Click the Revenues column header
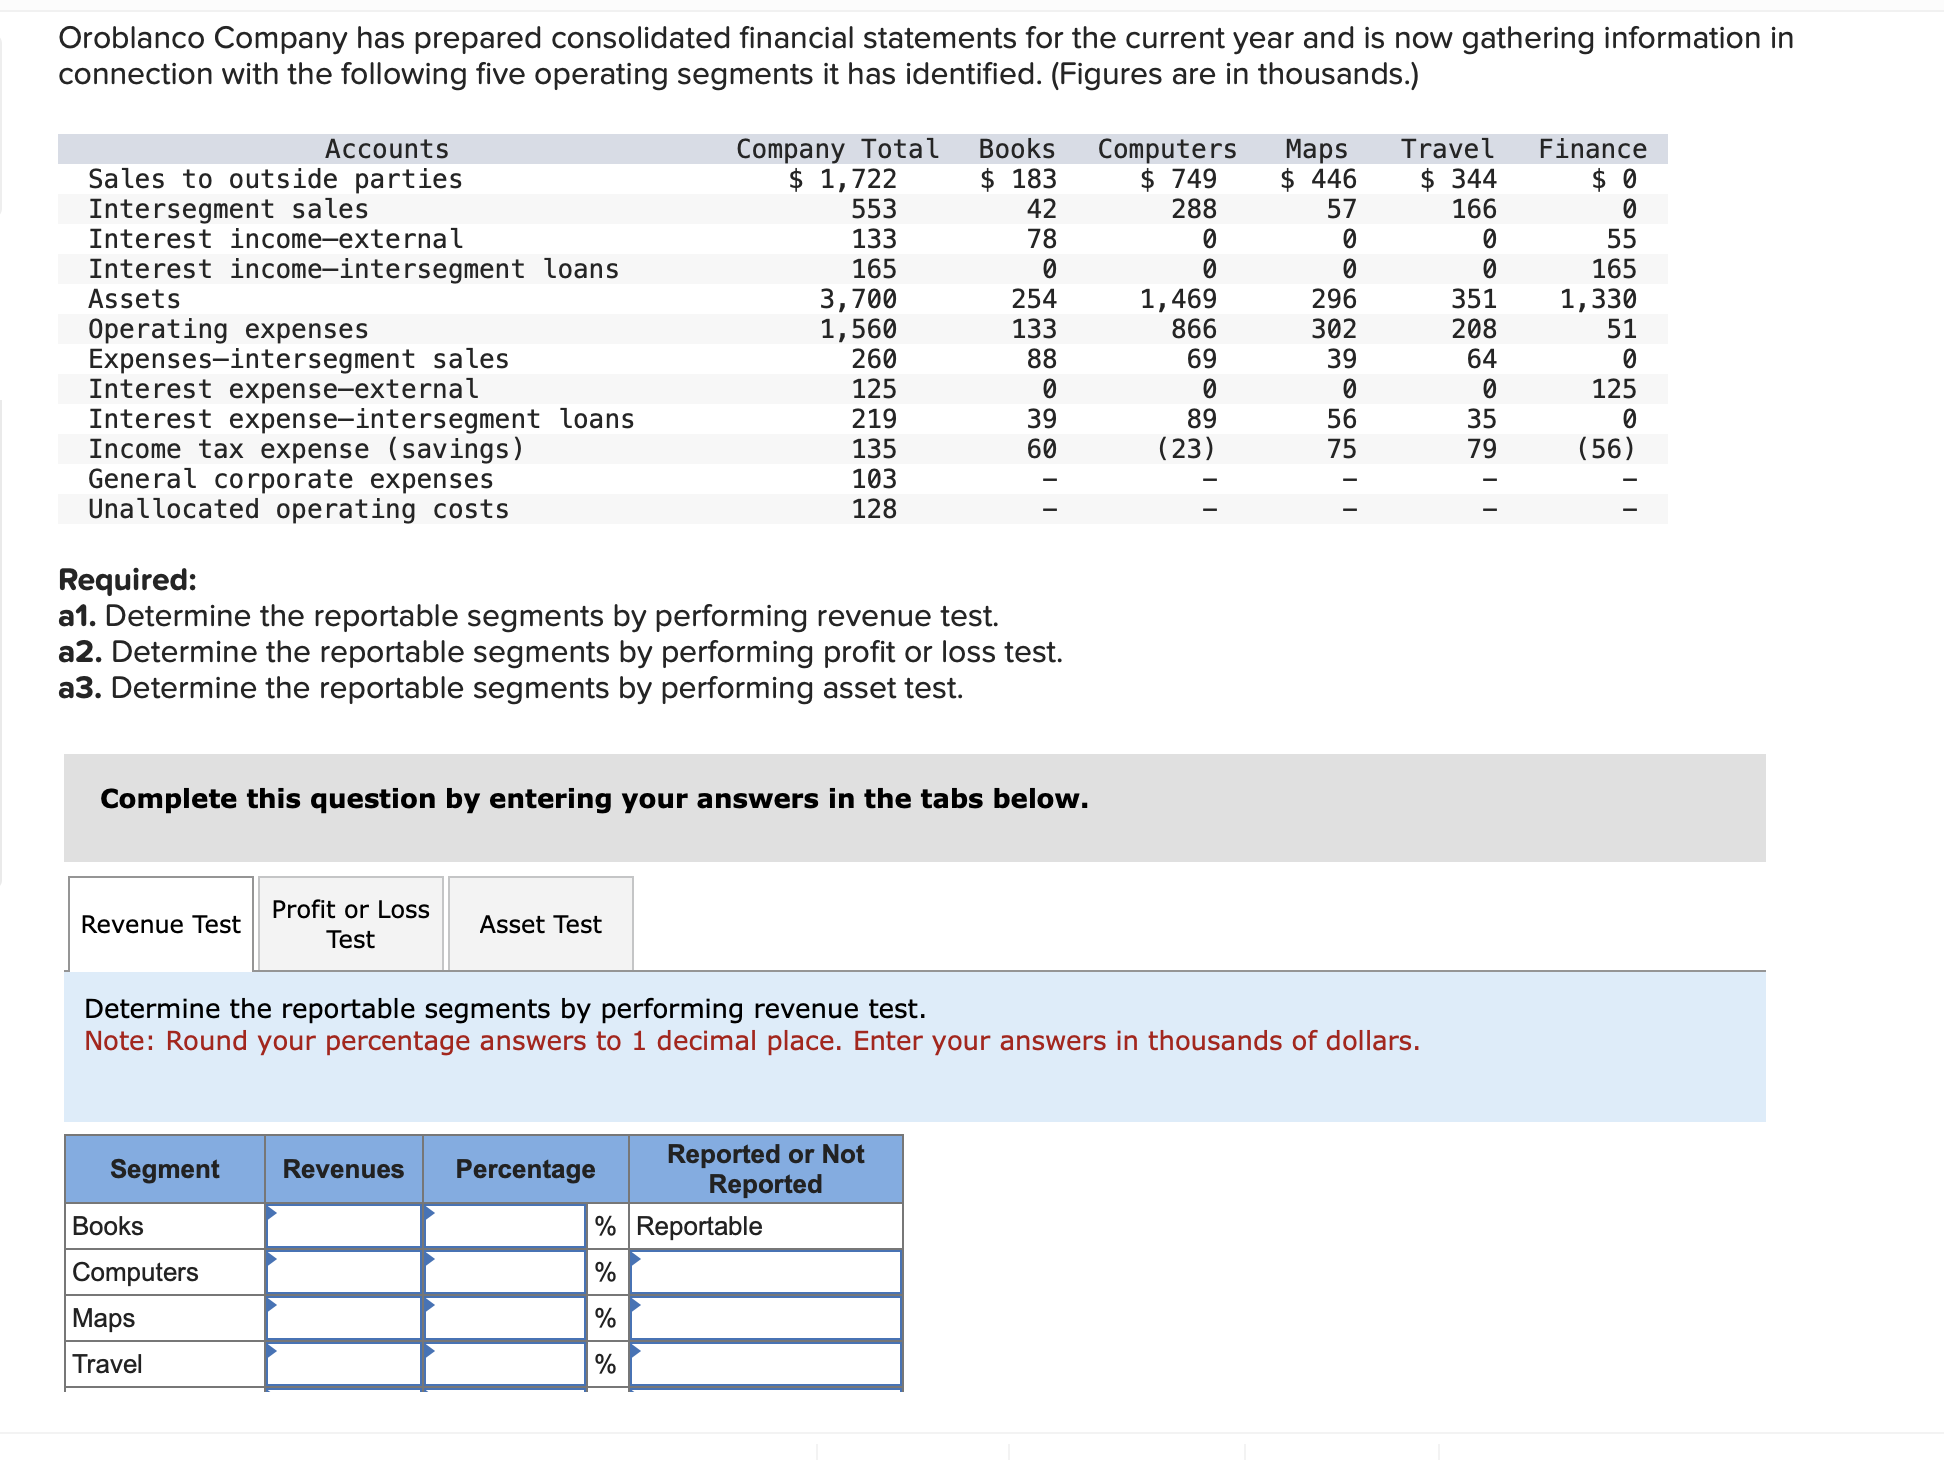 343,1169
